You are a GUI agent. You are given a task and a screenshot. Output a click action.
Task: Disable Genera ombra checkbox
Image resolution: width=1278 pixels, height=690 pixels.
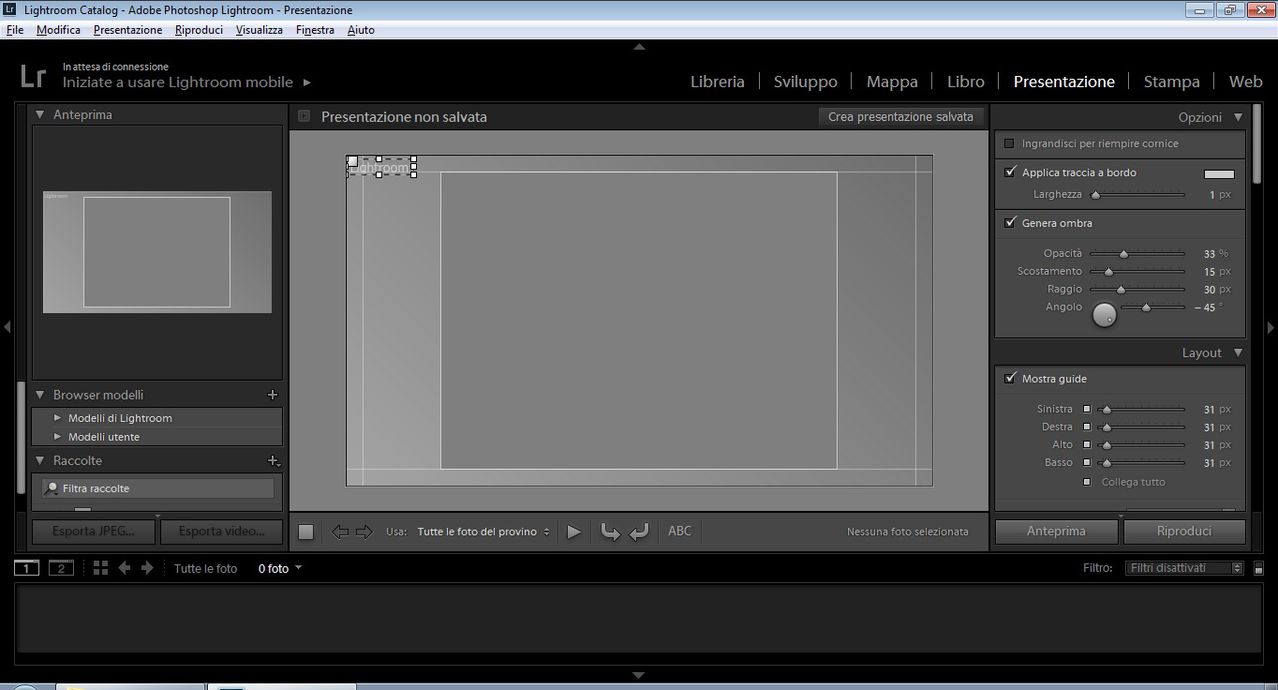point(1010,223)
